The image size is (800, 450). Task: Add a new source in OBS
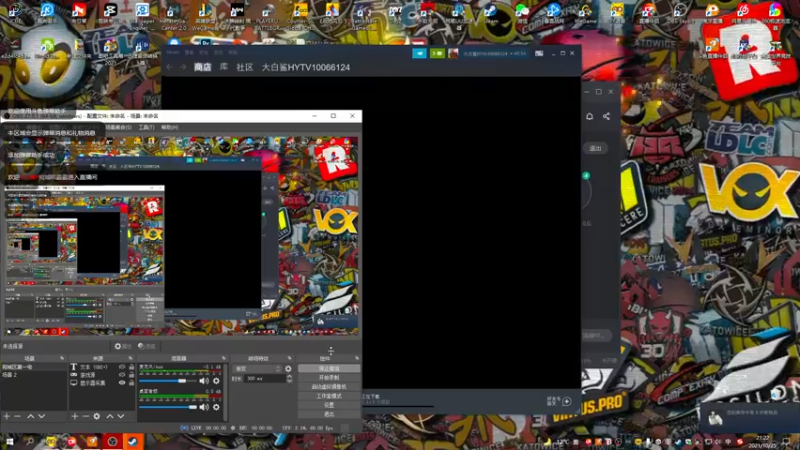[74, 417]
